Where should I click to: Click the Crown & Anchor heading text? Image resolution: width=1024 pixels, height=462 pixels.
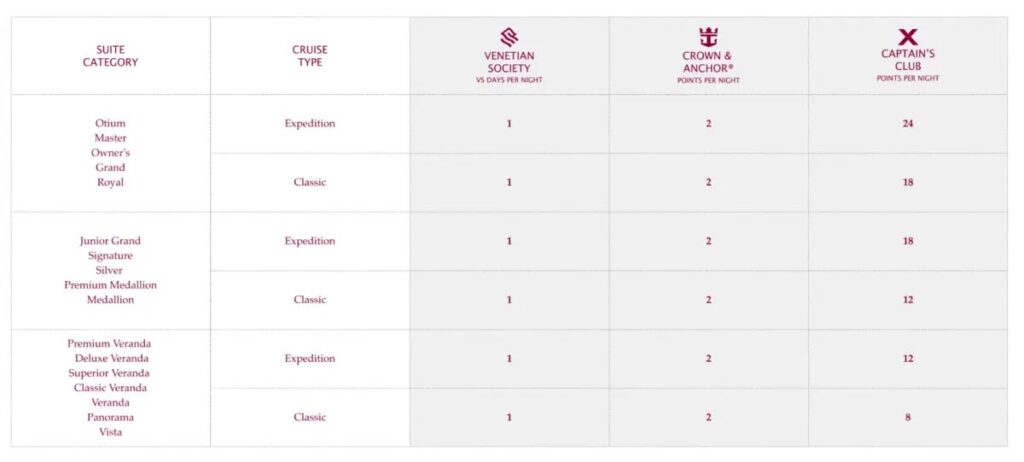pyautogui.click(x=708, y=62)
